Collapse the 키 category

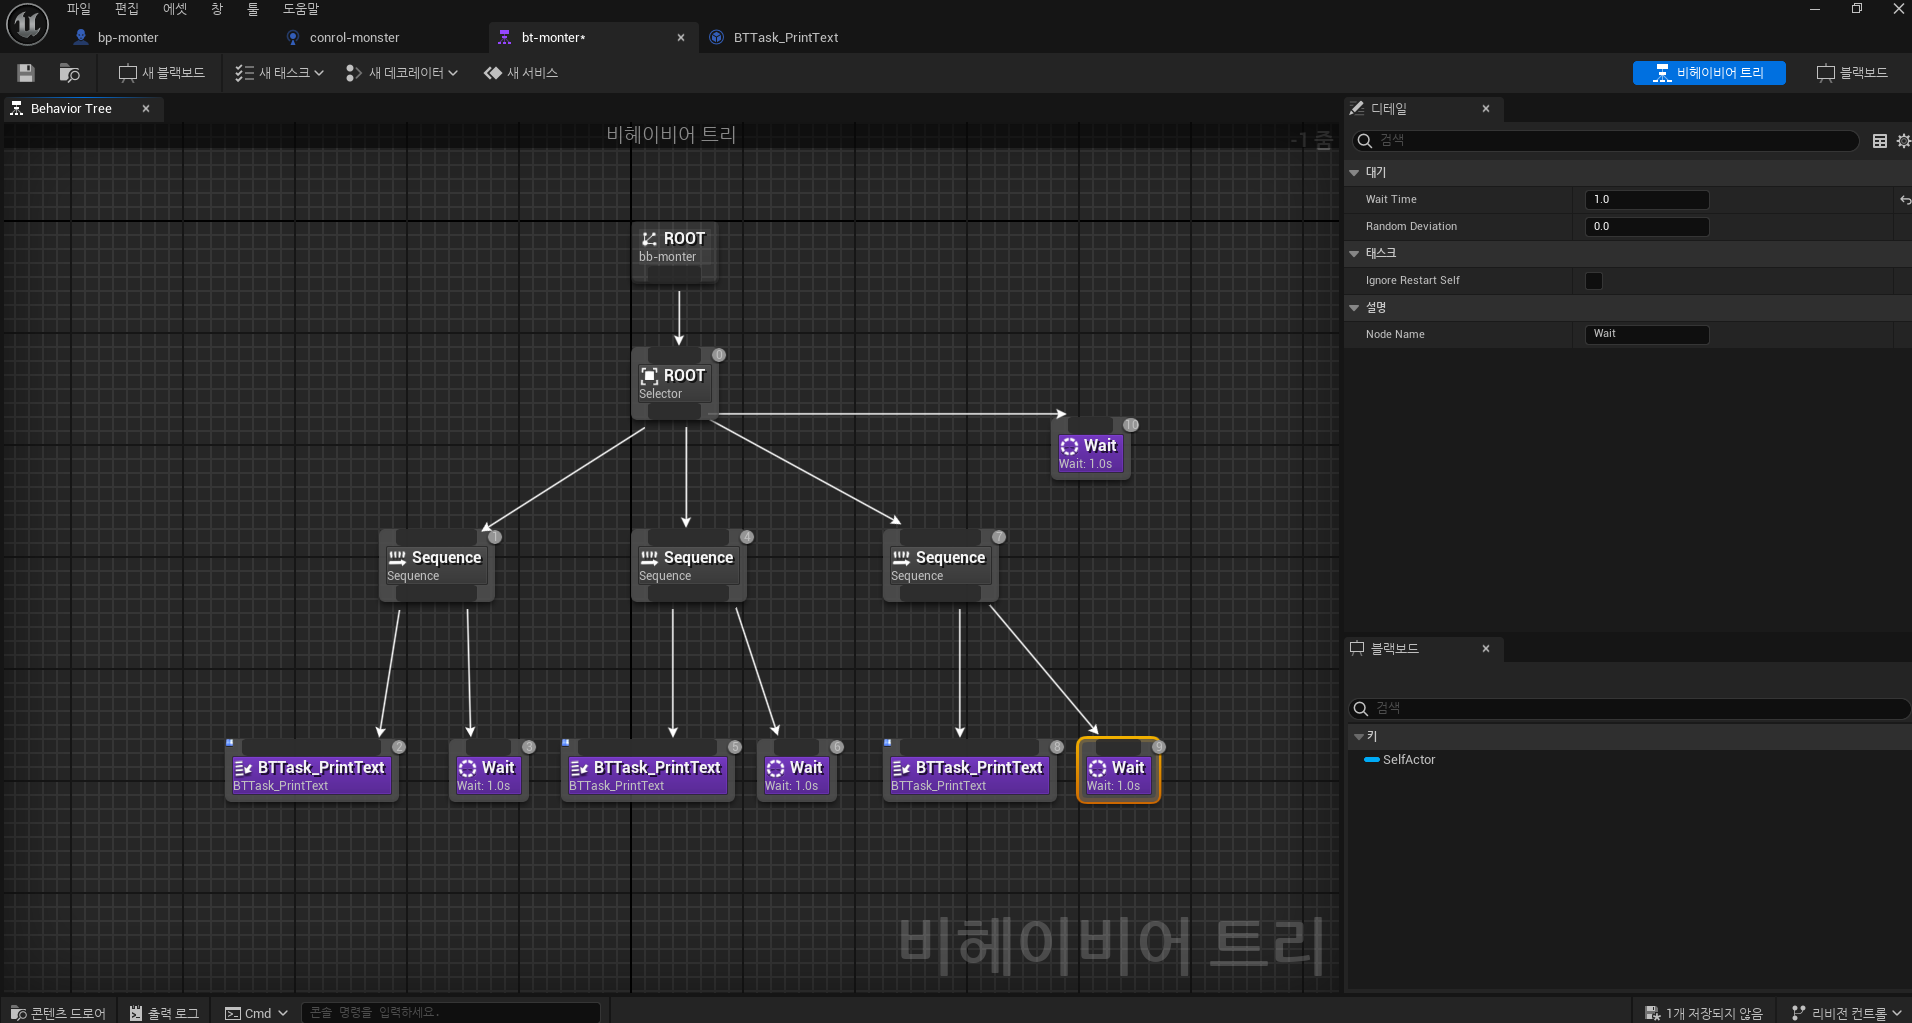[1358, 737]
